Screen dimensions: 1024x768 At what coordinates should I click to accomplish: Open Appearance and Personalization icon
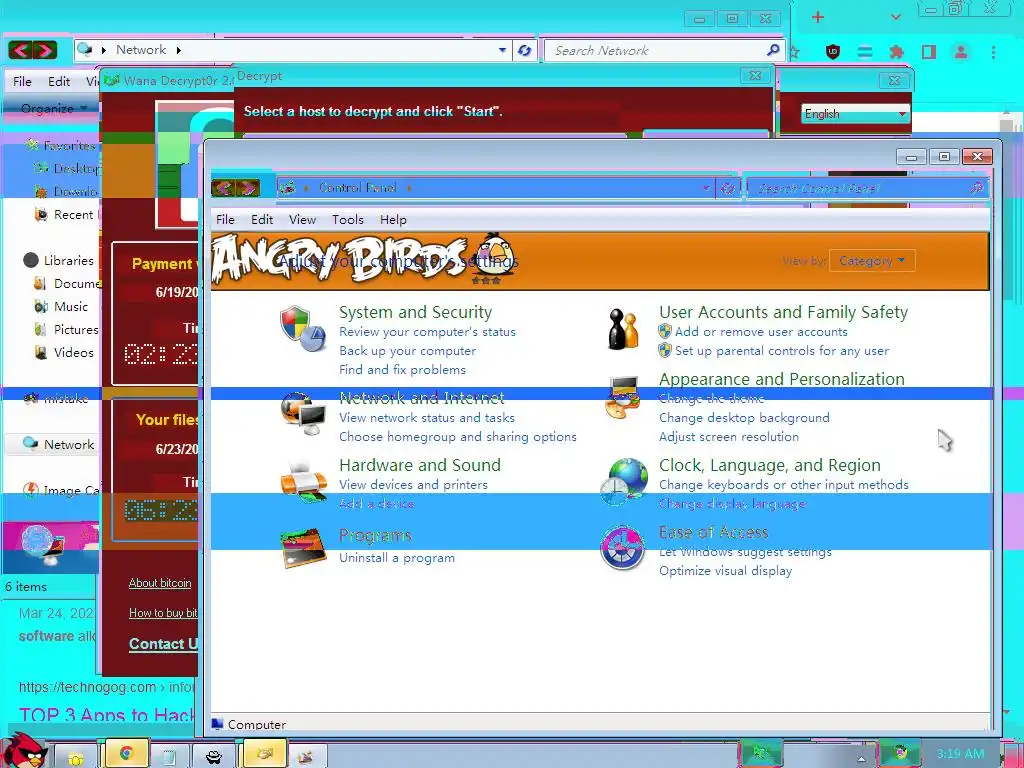pyautogui.click(x=622, y=398)
